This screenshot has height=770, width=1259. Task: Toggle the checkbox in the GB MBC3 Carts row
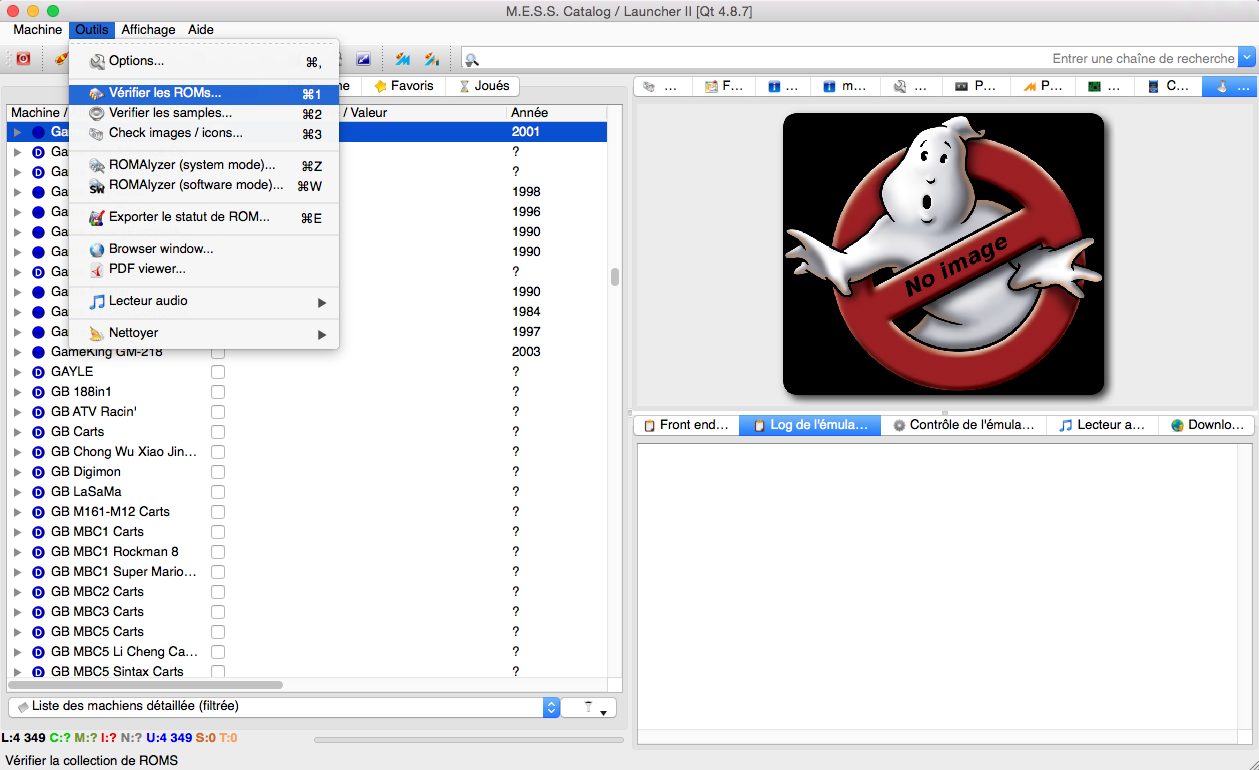coord(218,612)
